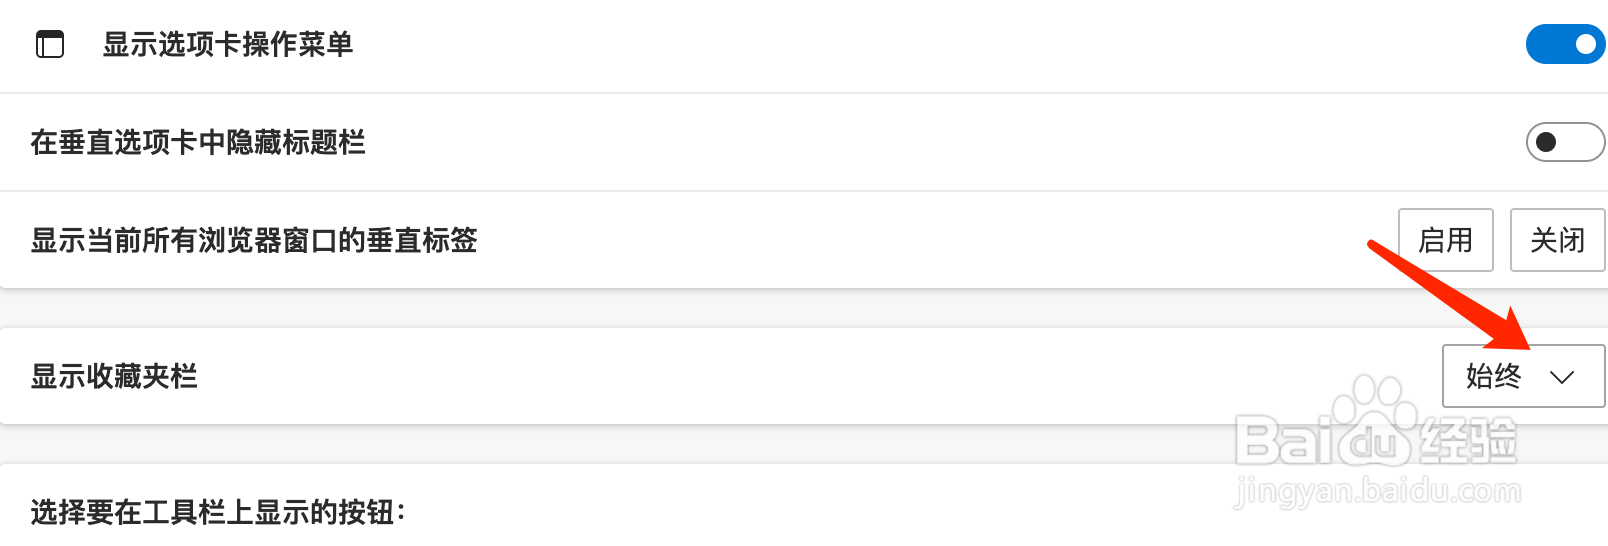Click the 经验 watermark text

[1468, 440]
